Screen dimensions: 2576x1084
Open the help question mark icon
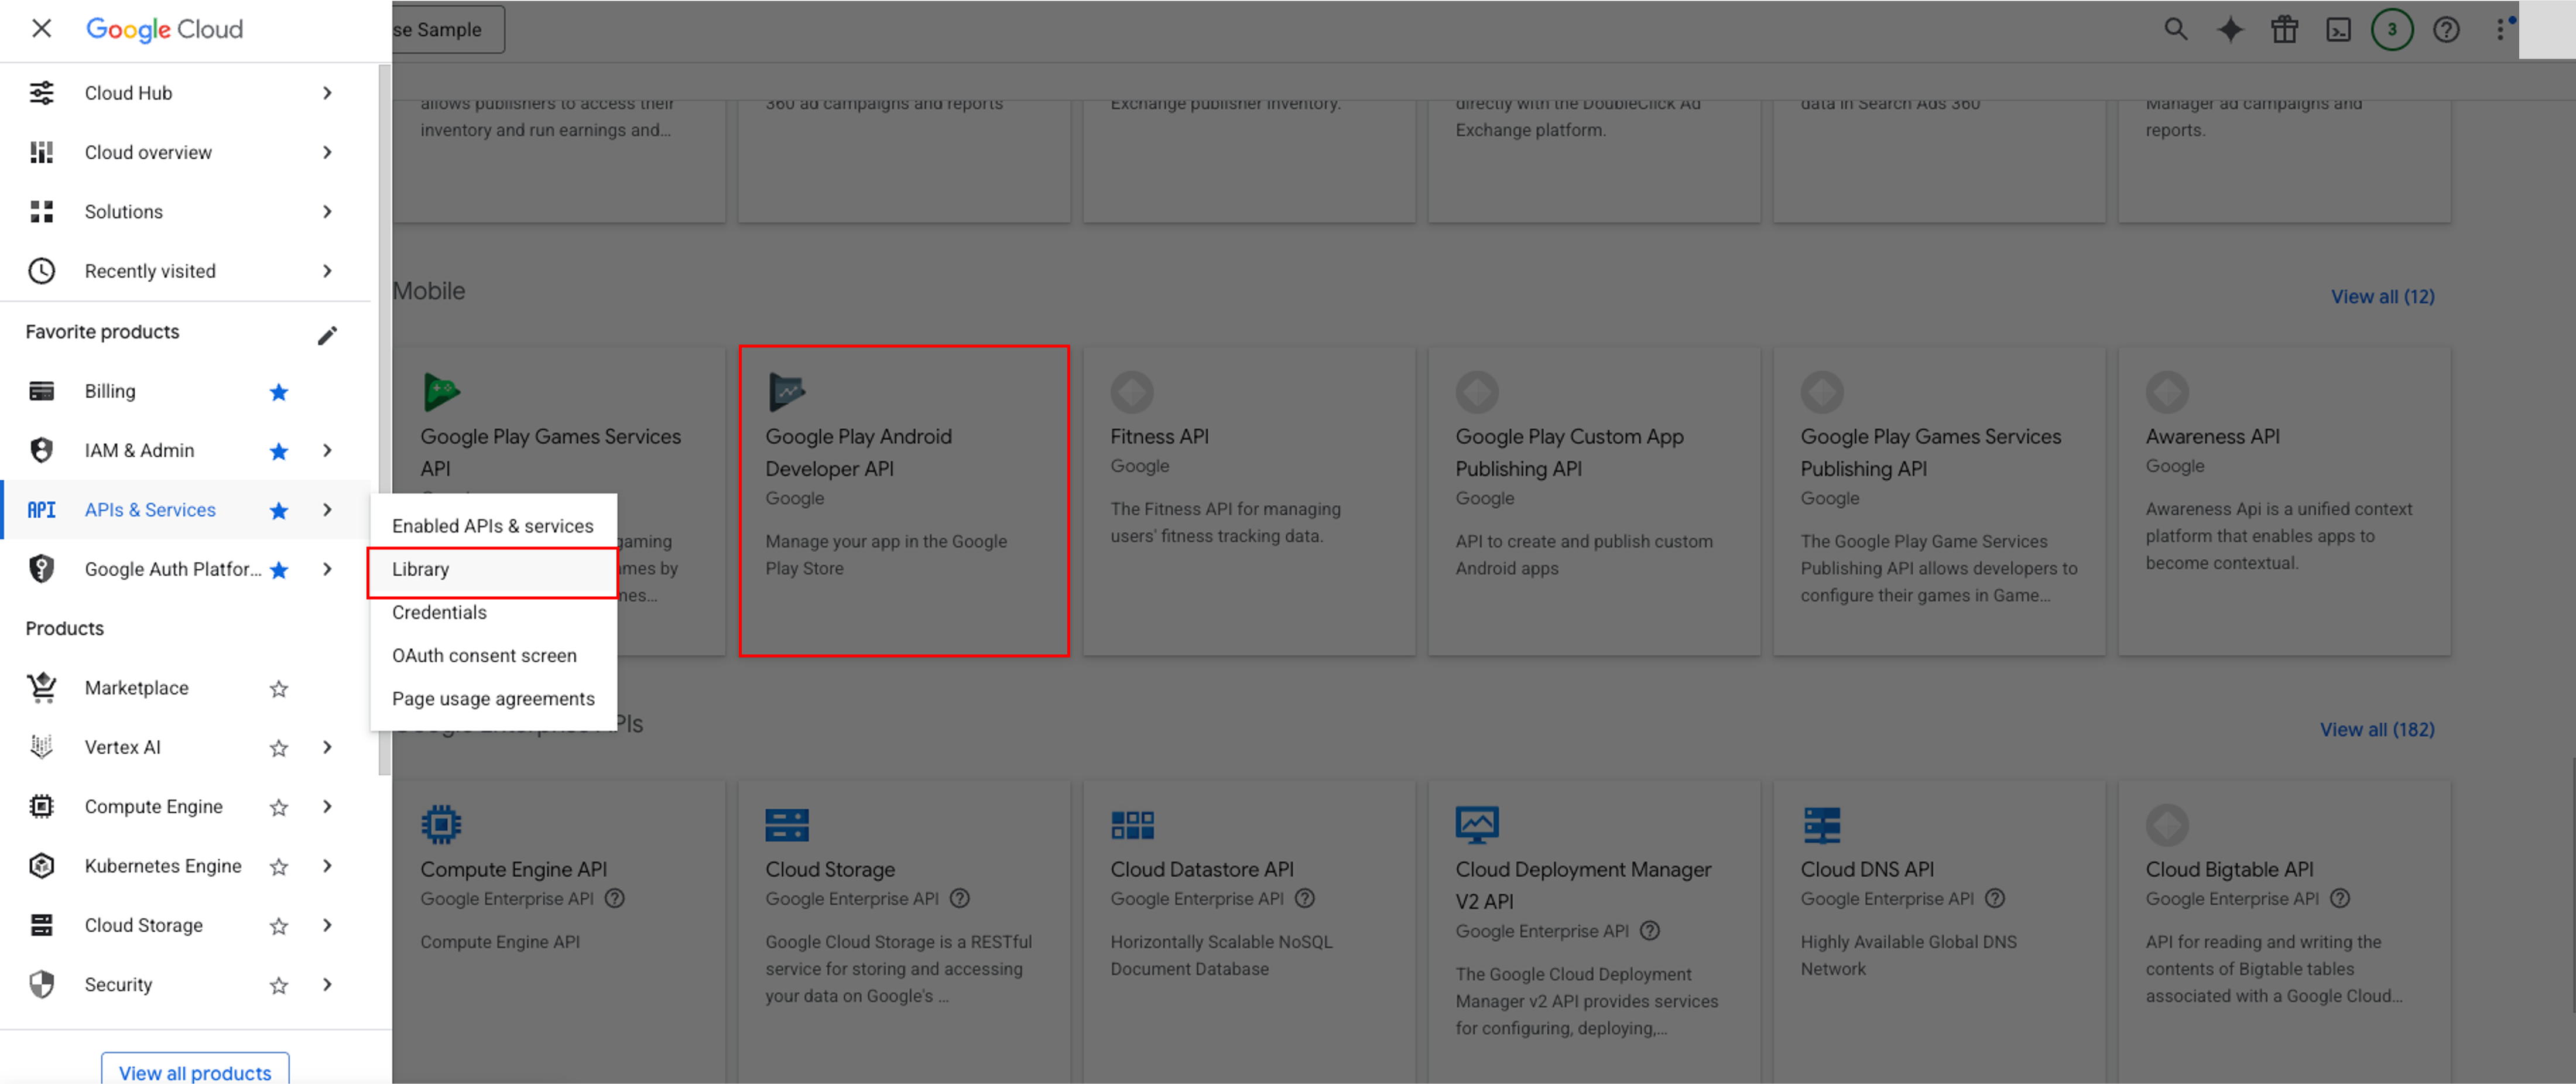pos(2446,29)
